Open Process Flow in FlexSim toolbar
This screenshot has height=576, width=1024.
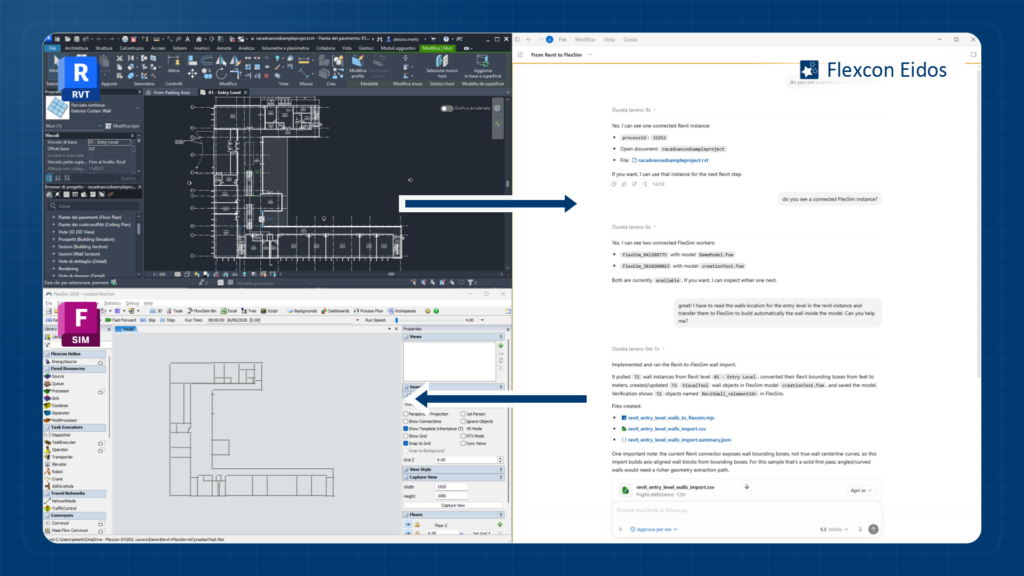click(x=369, y=311)
